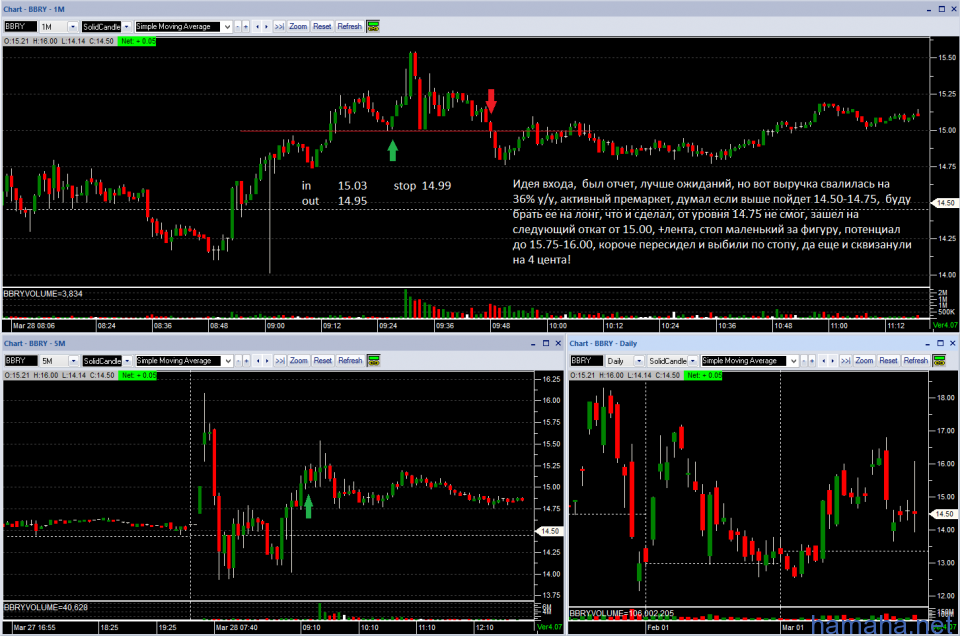Click right arrow in Daily chart toolbar
960x636 pixels.
[833, 361]
